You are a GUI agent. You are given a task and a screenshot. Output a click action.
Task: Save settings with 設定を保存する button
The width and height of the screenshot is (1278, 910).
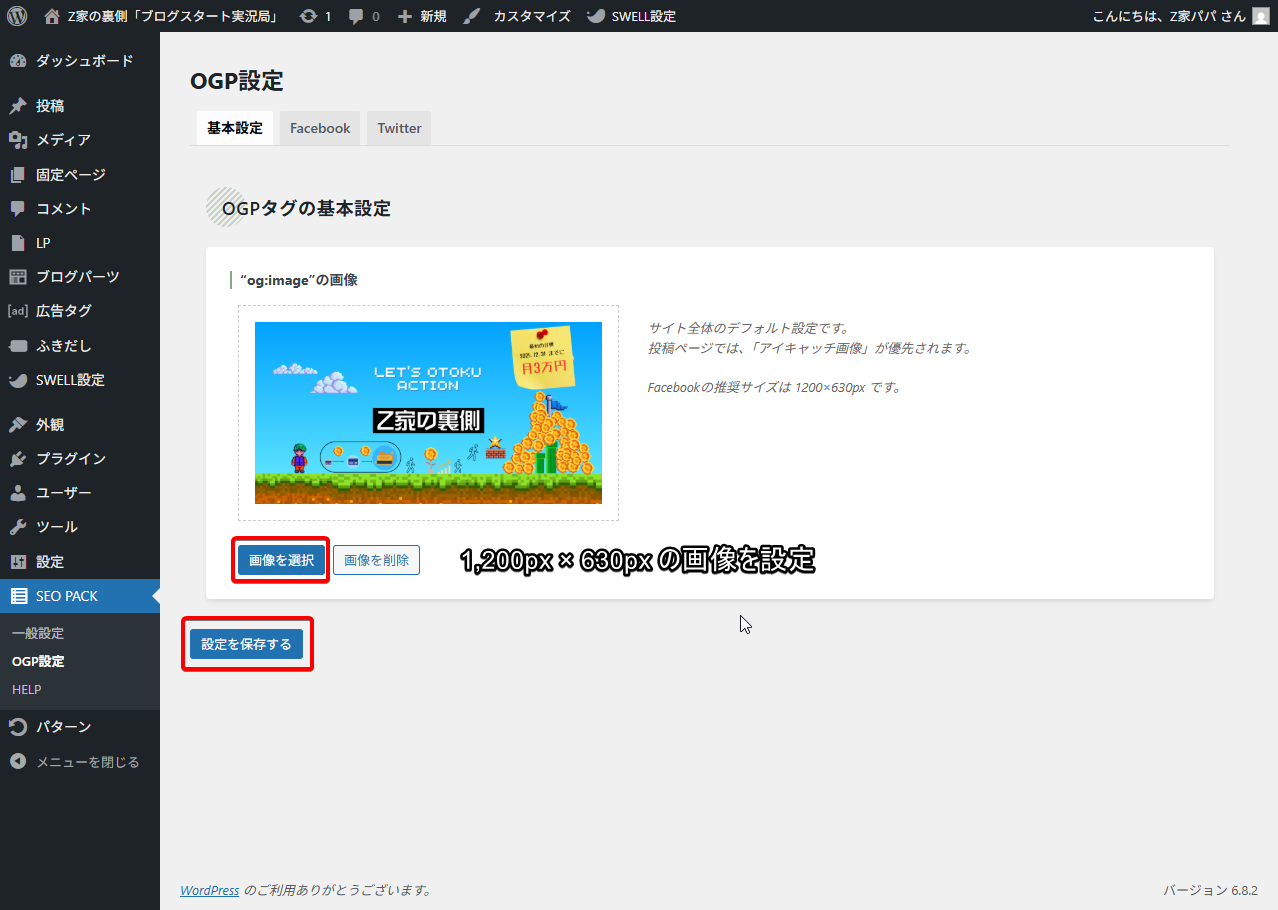(246, 644)
